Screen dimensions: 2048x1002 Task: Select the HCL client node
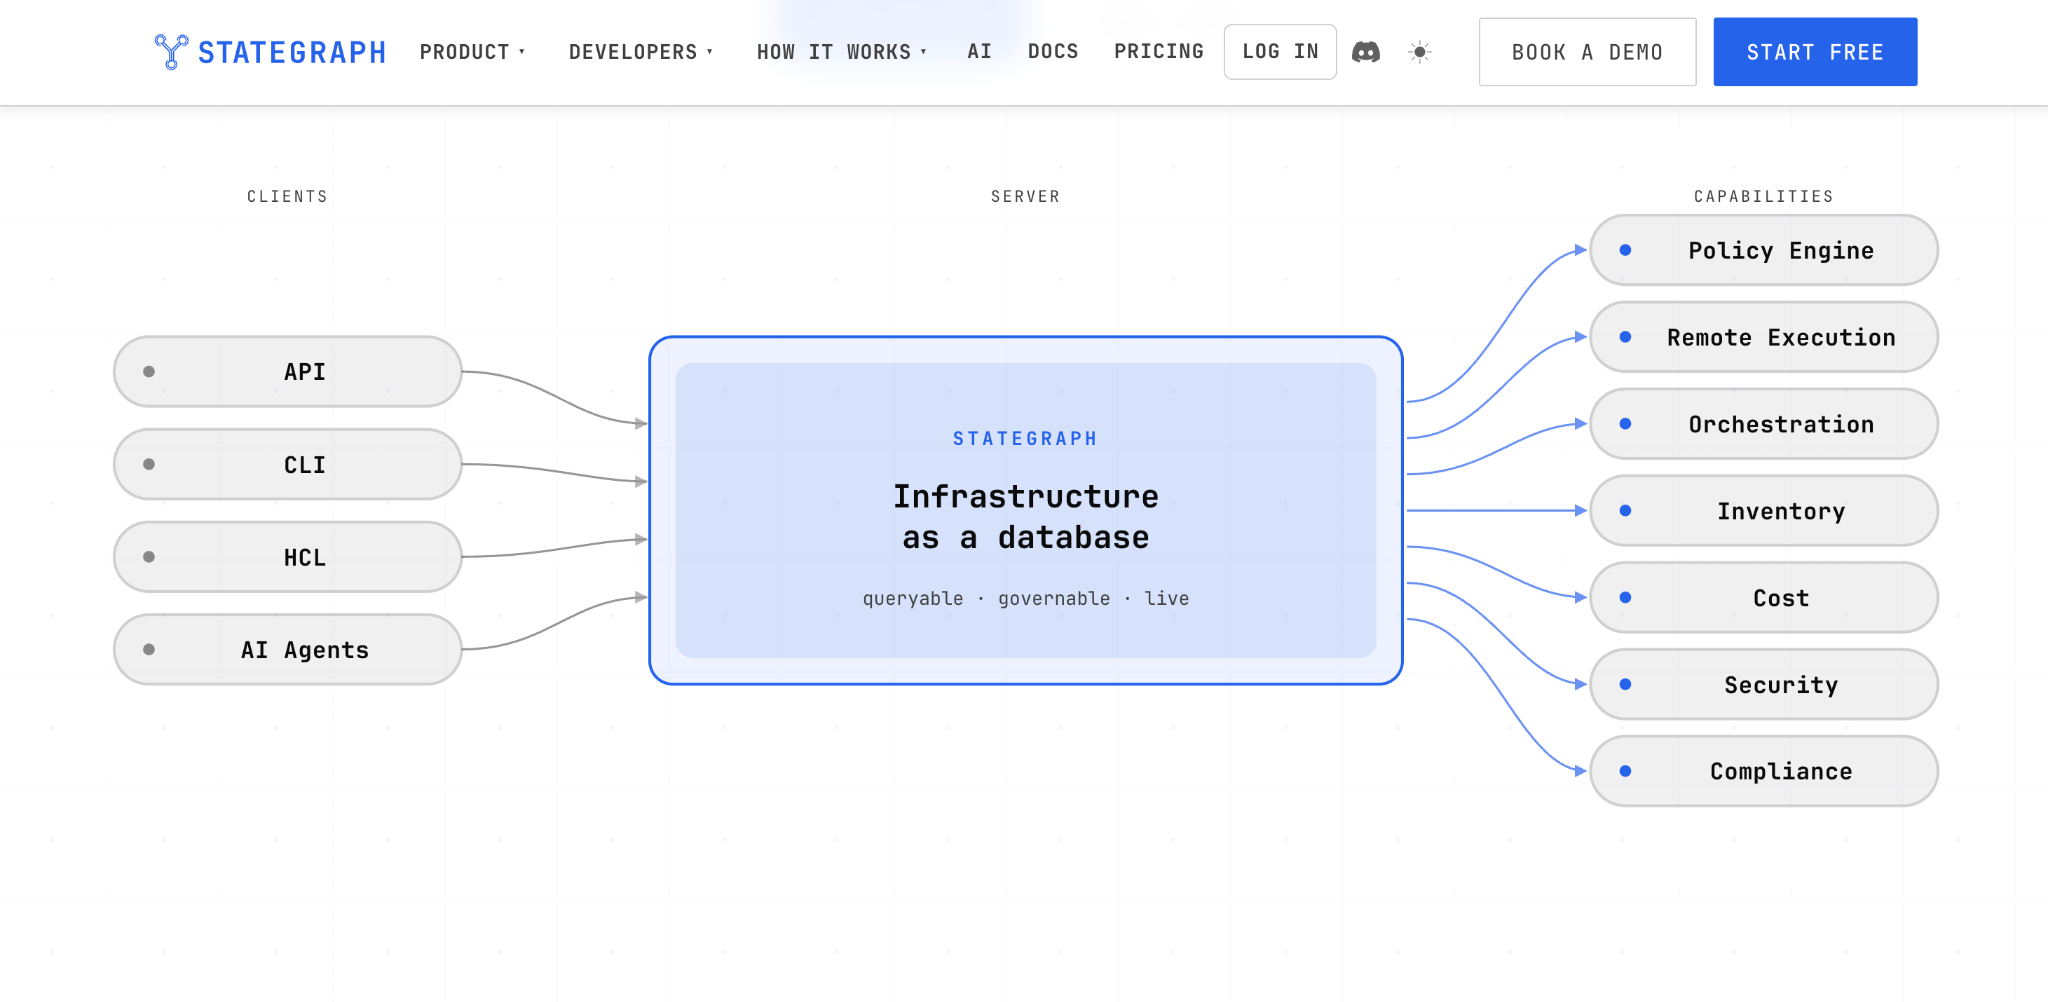(288, 557)
